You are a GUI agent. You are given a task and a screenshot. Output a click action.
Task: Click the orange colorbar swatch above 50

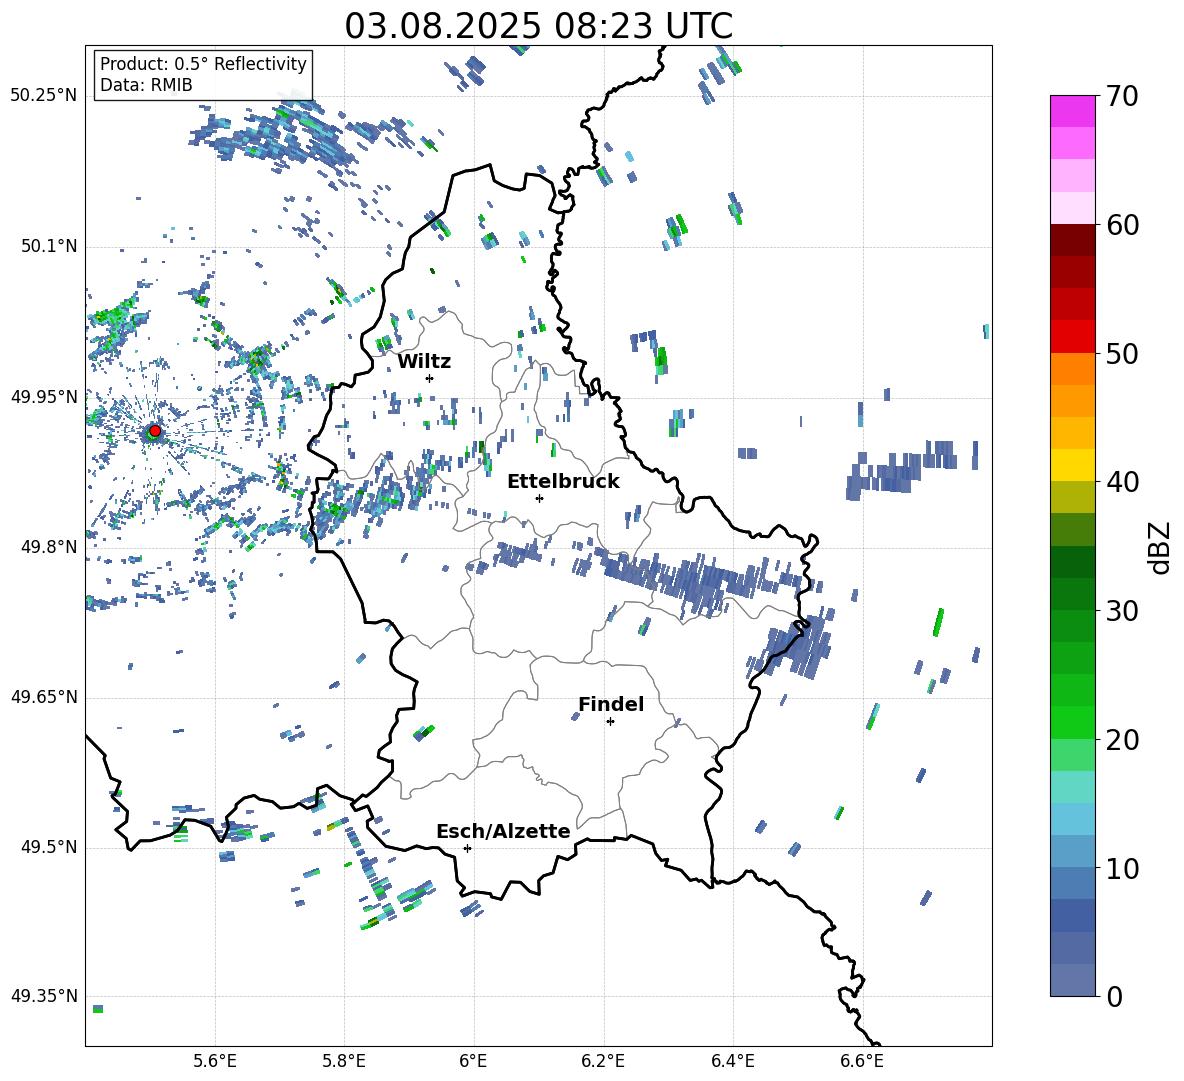[x=1072, y=368]
